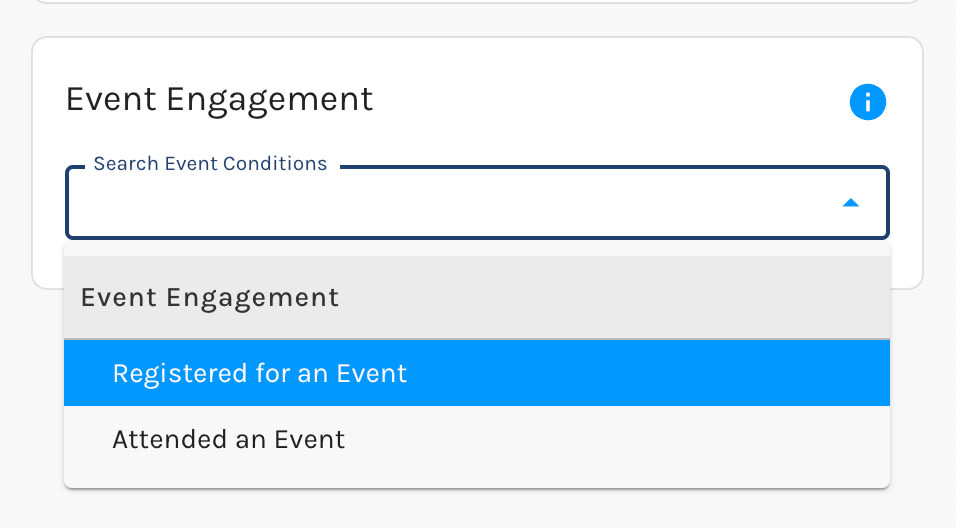Focus the Search Event Conditions input
The height and width of the screenshot is (528, 956).
[450, 203]
